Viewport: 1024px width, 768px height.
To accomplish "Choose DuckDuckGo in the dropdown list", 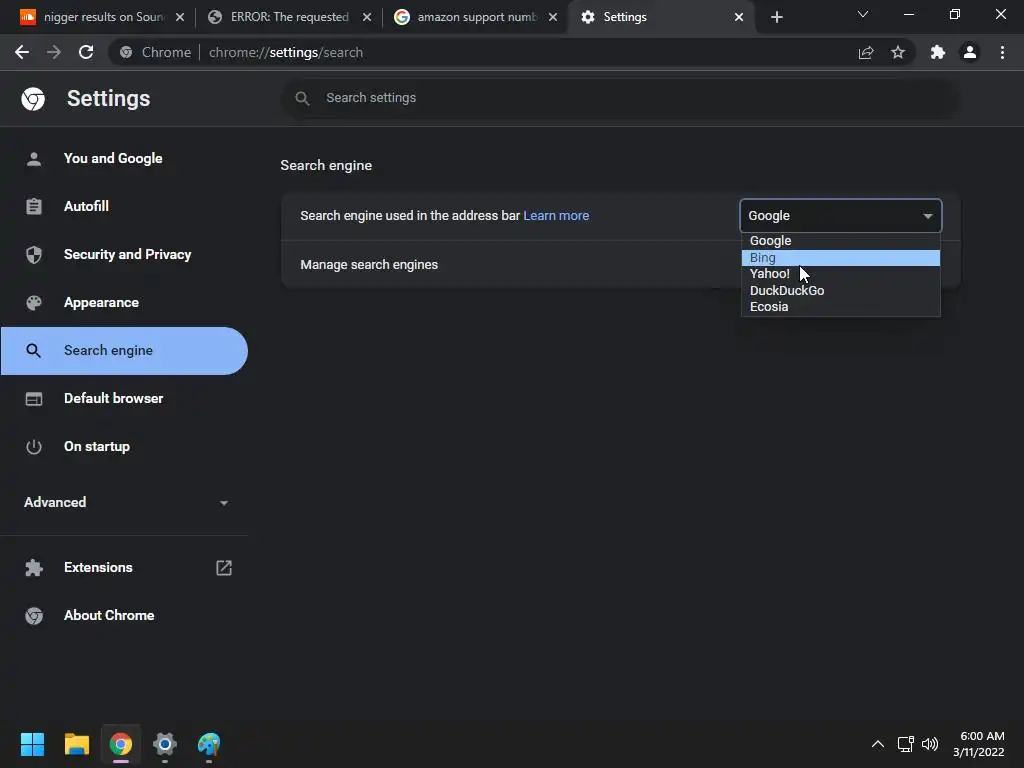I will click(x=840, y=291).
